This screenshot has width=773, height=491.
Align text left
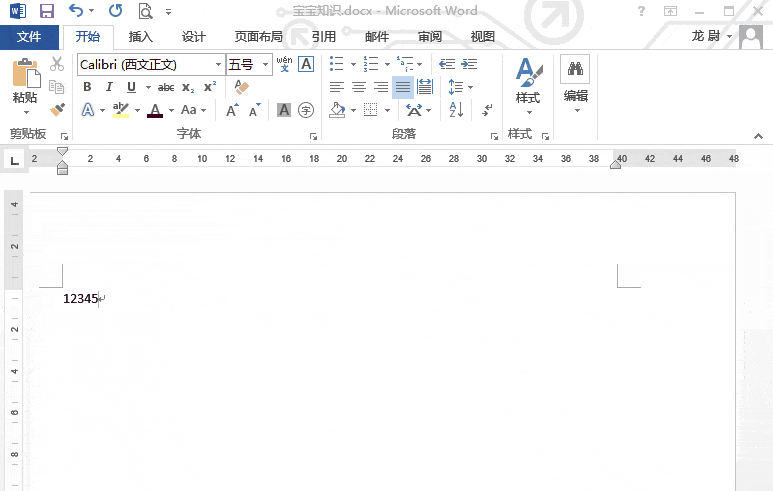click(x=337, y=87)
